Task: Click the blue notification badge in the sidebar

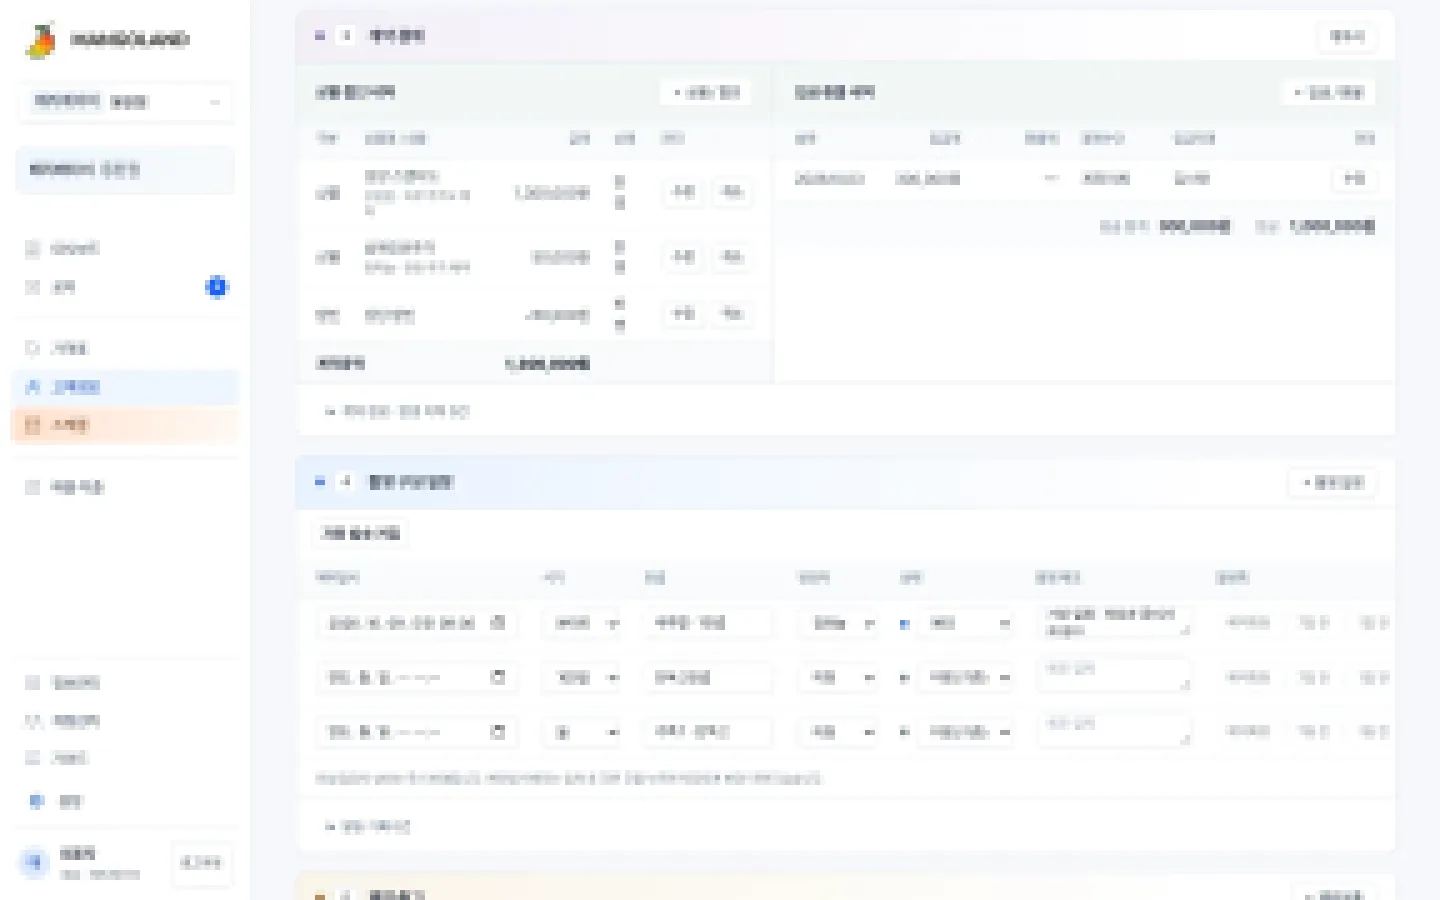Action: pos(216,287)
